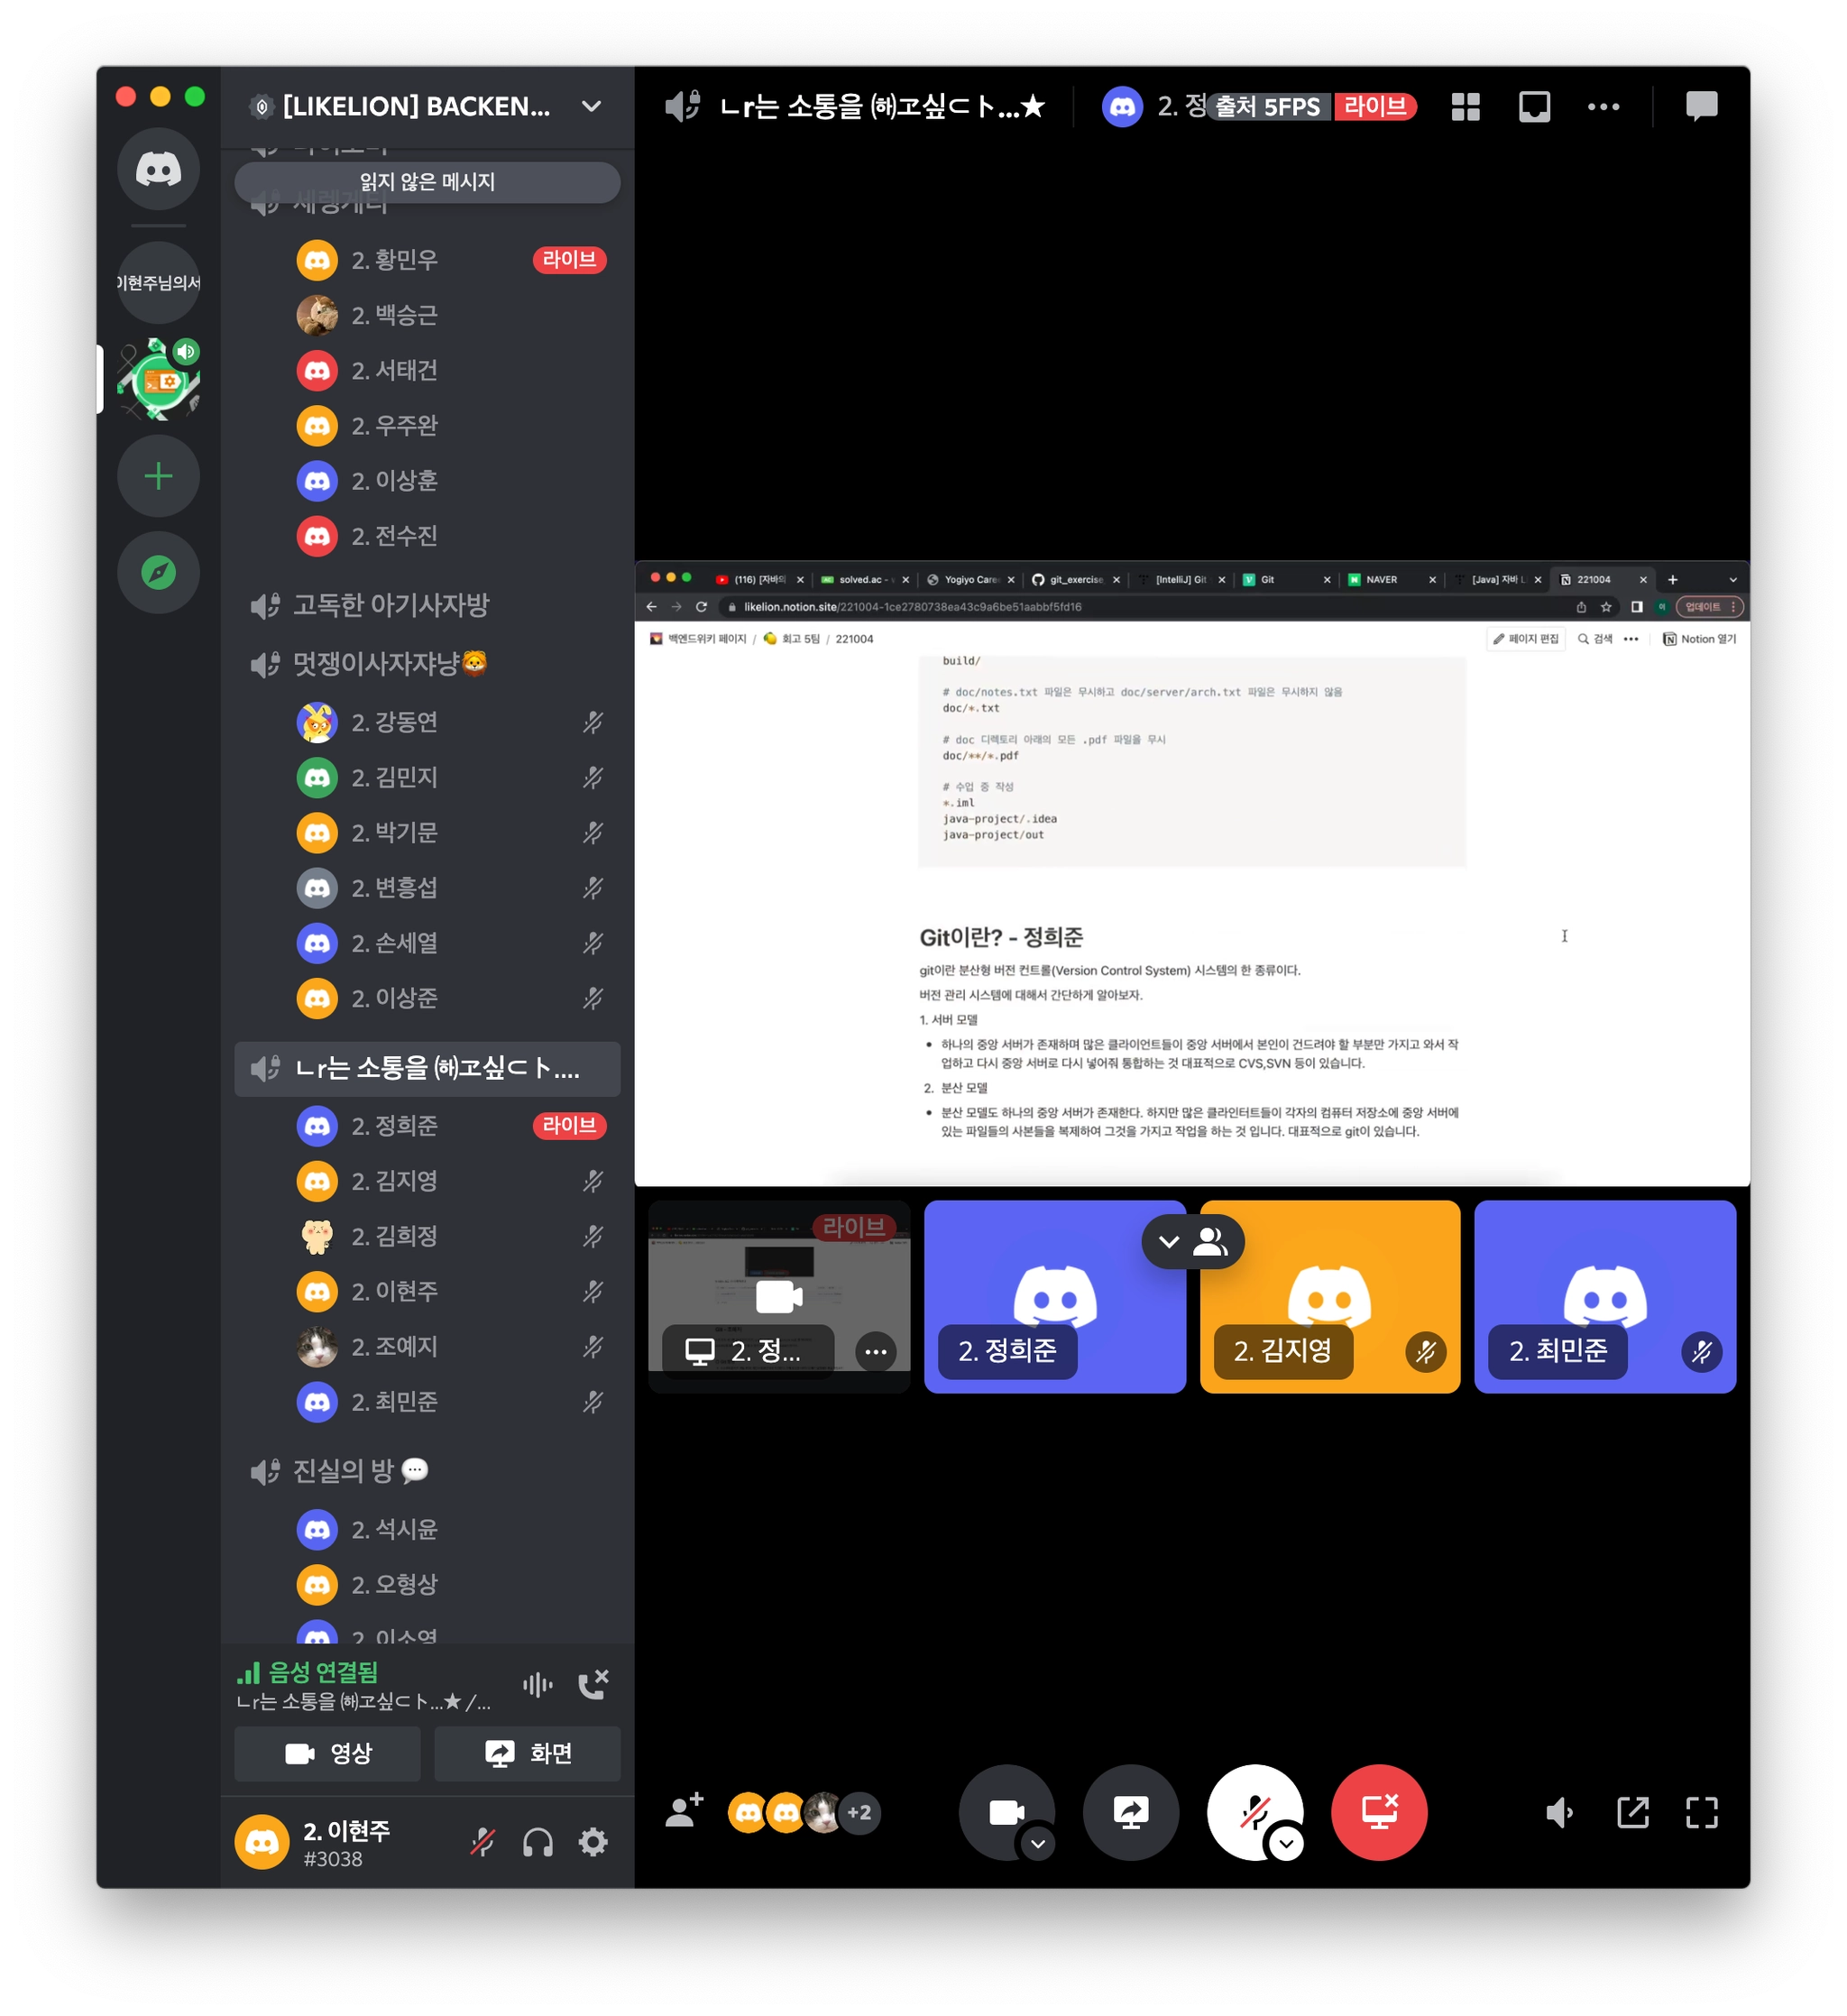
Task: Open the 고독한 아기사자방 voice channel
Action: point(390,605)
